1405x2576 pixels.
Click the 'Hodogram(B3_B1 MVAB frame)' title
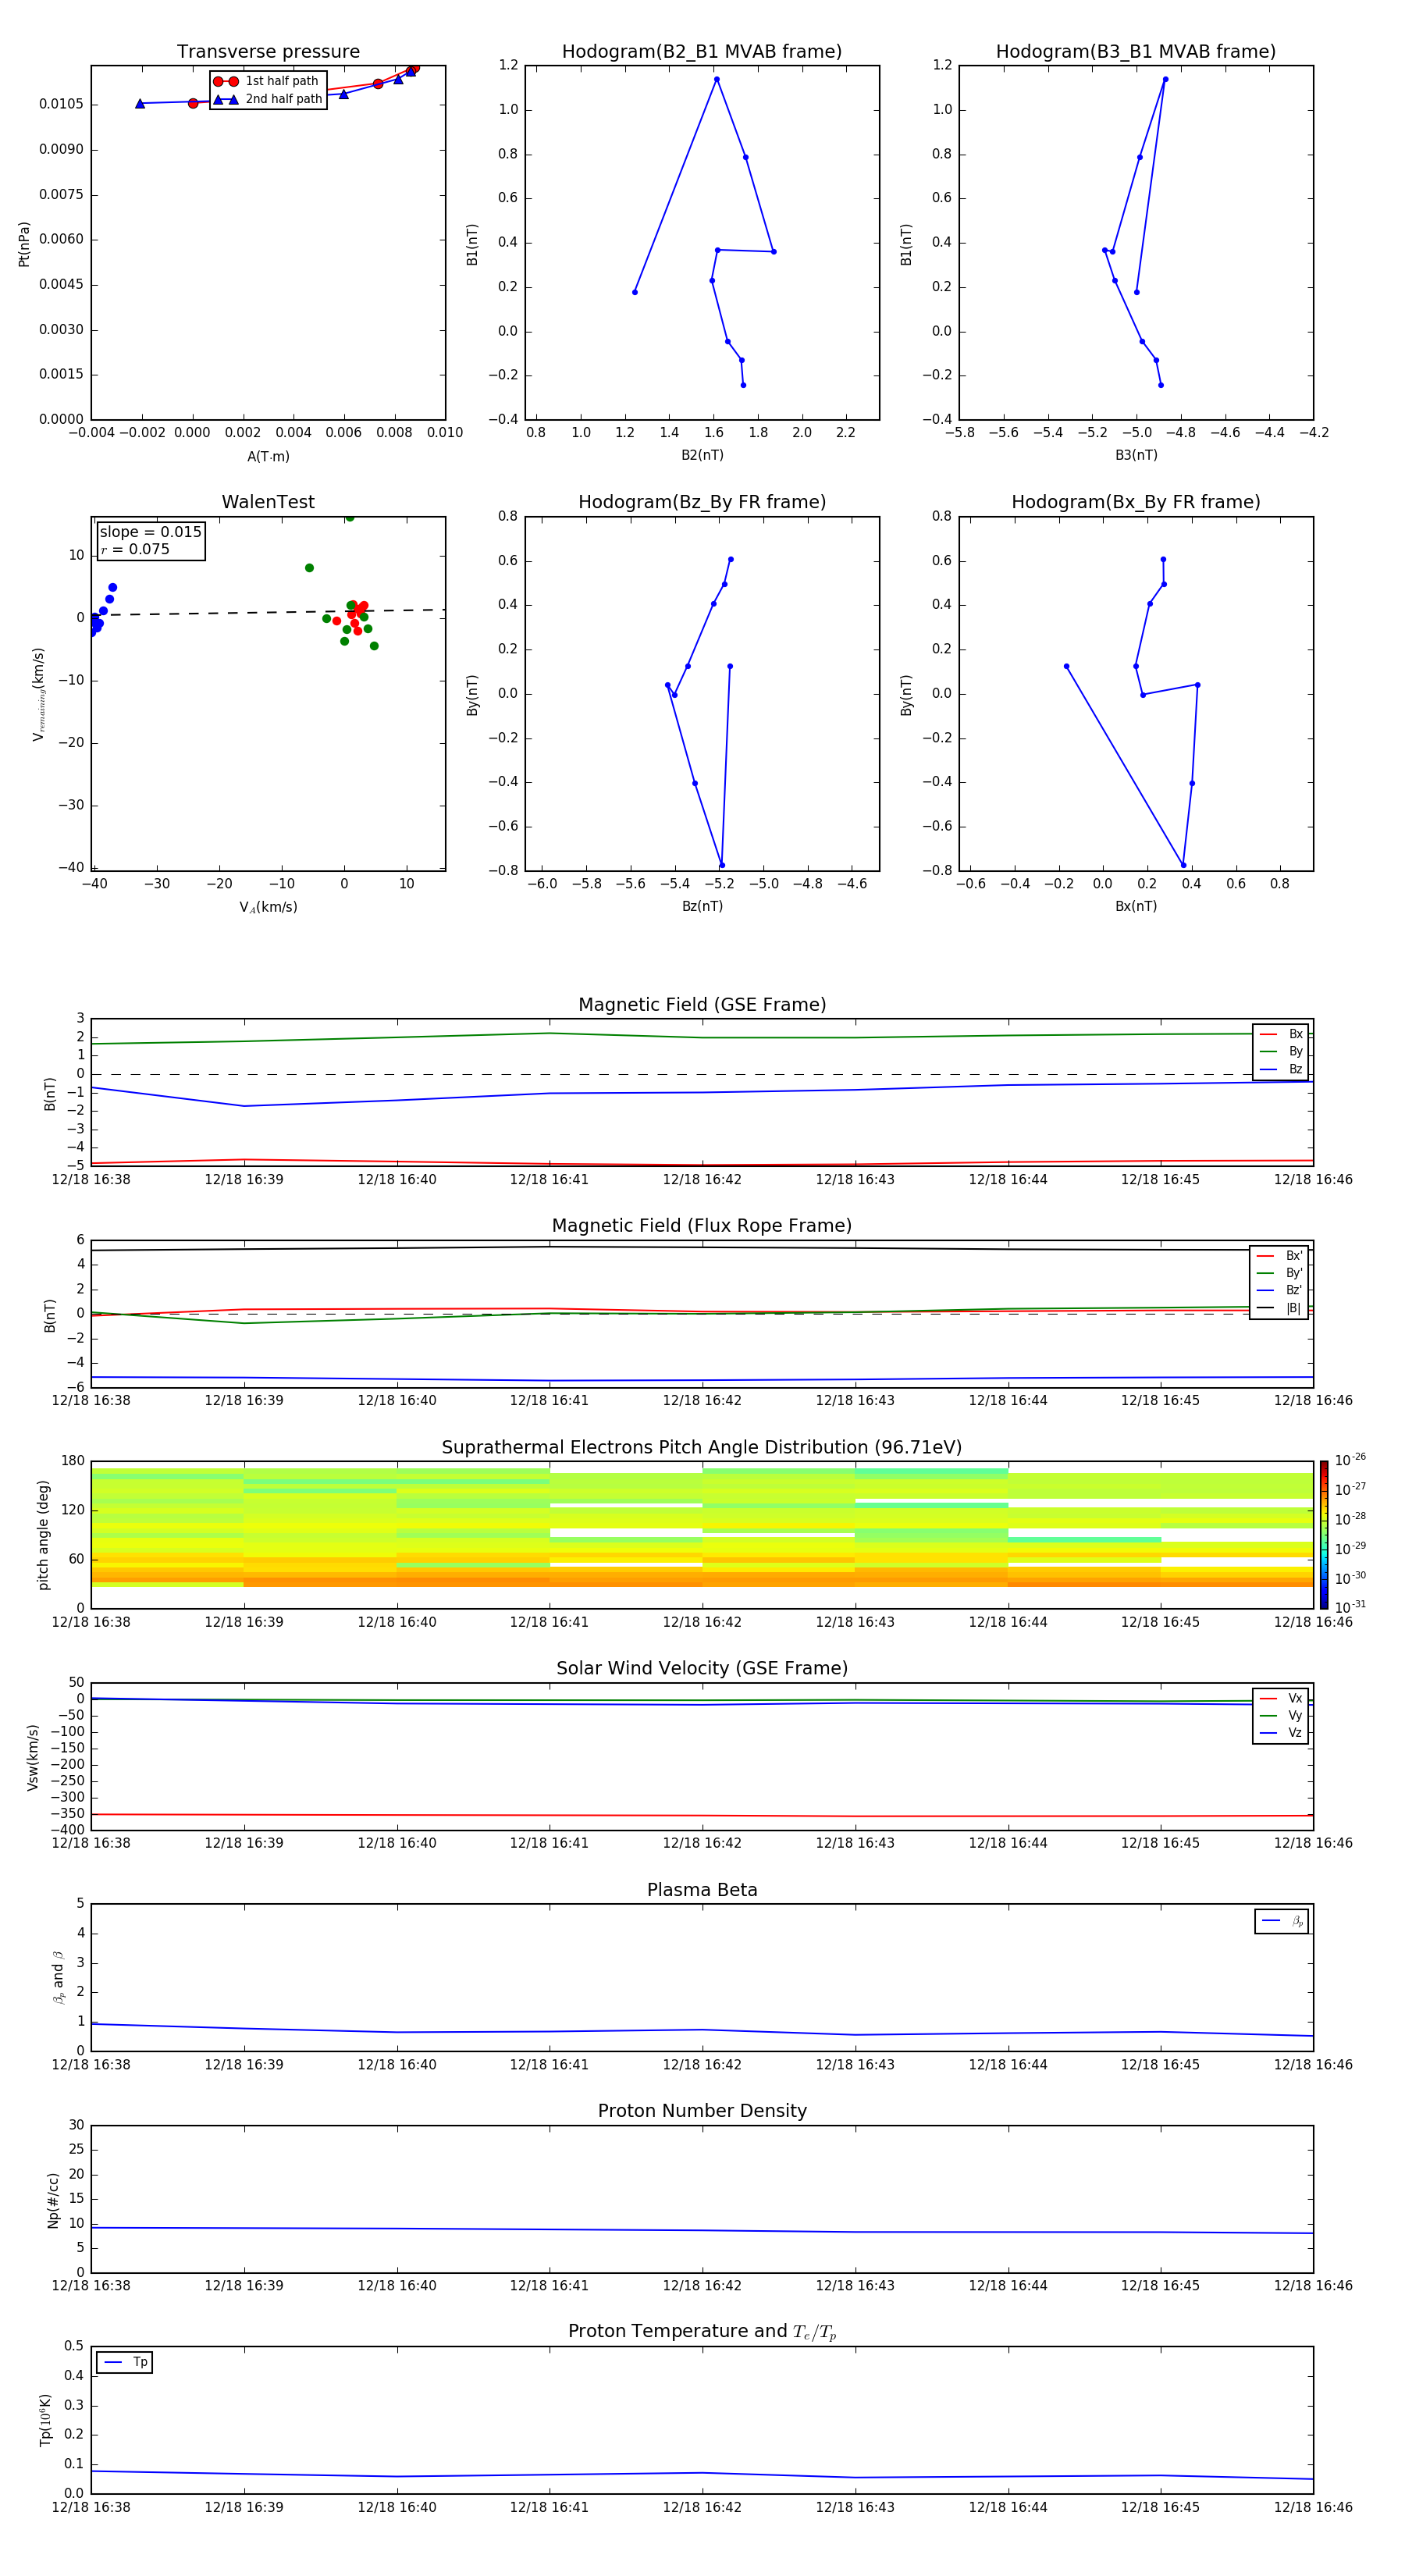1135,52
